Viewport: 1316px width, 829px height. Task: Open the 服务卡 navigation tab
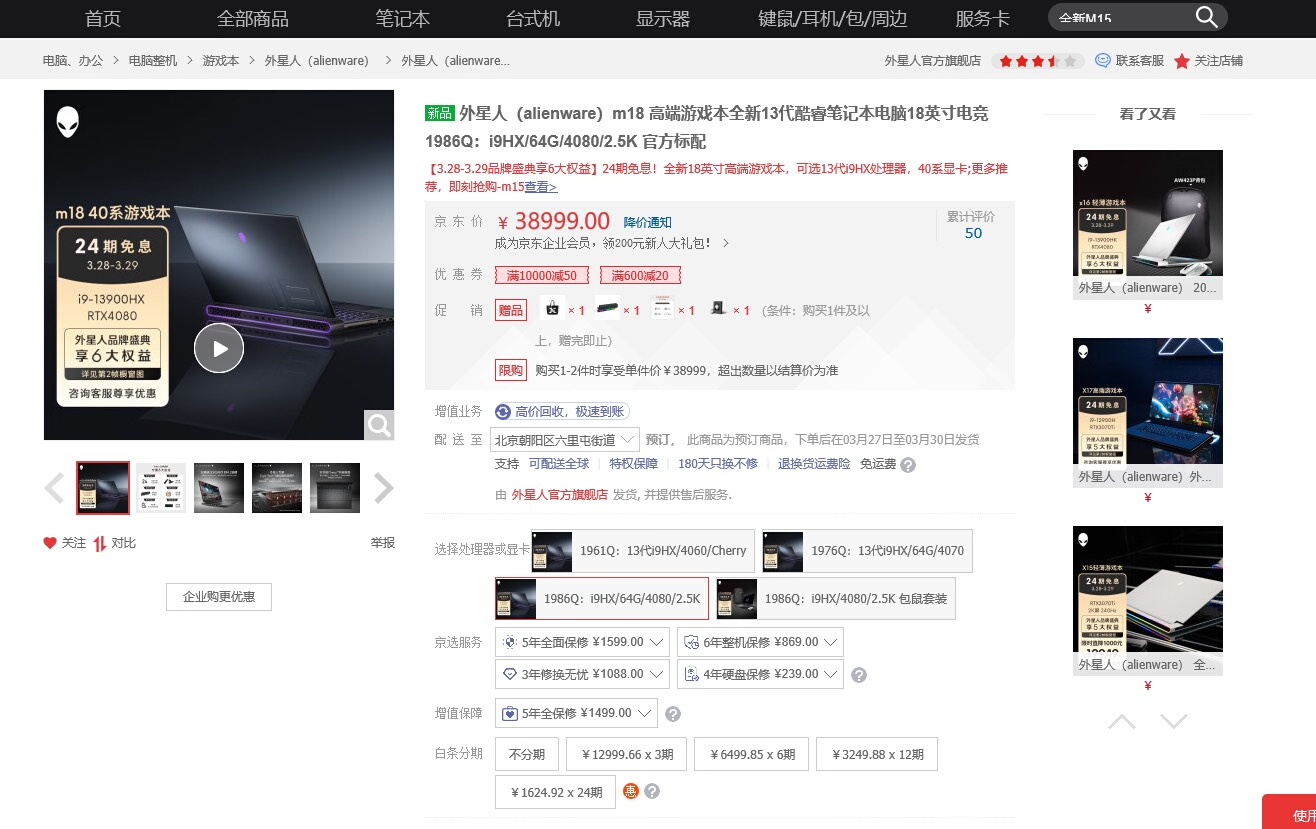pyautogui.click(x=982, y=18)
